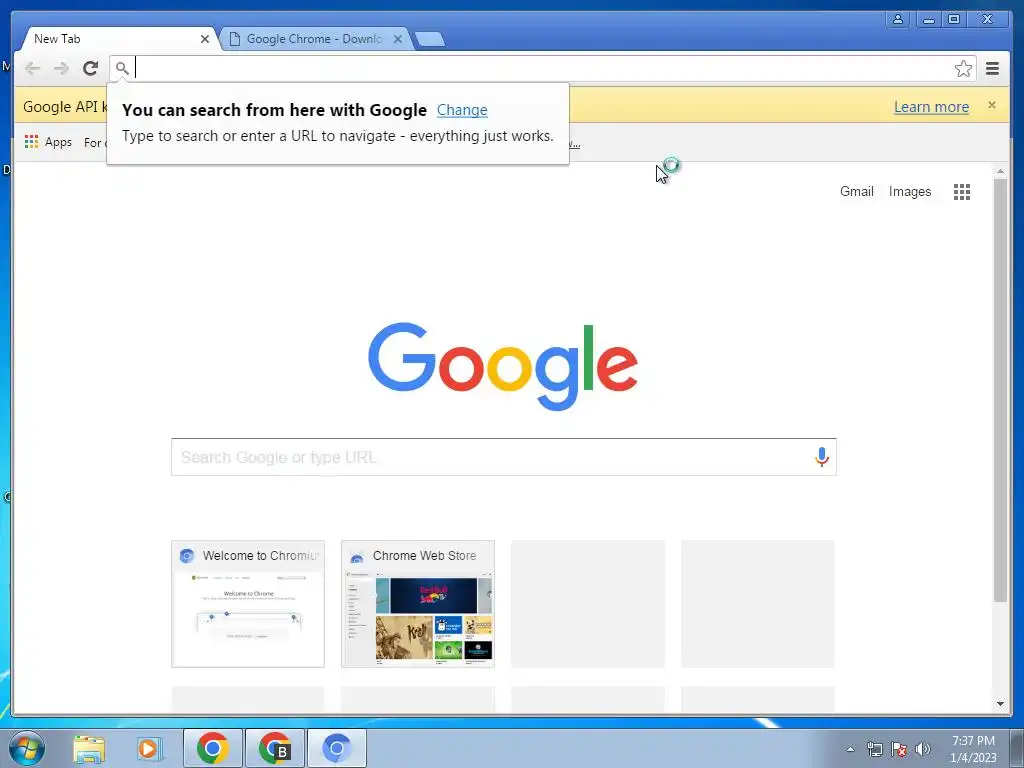Open the Chrome hamburger menu
1024x768 pixels.
coord(992,69)
